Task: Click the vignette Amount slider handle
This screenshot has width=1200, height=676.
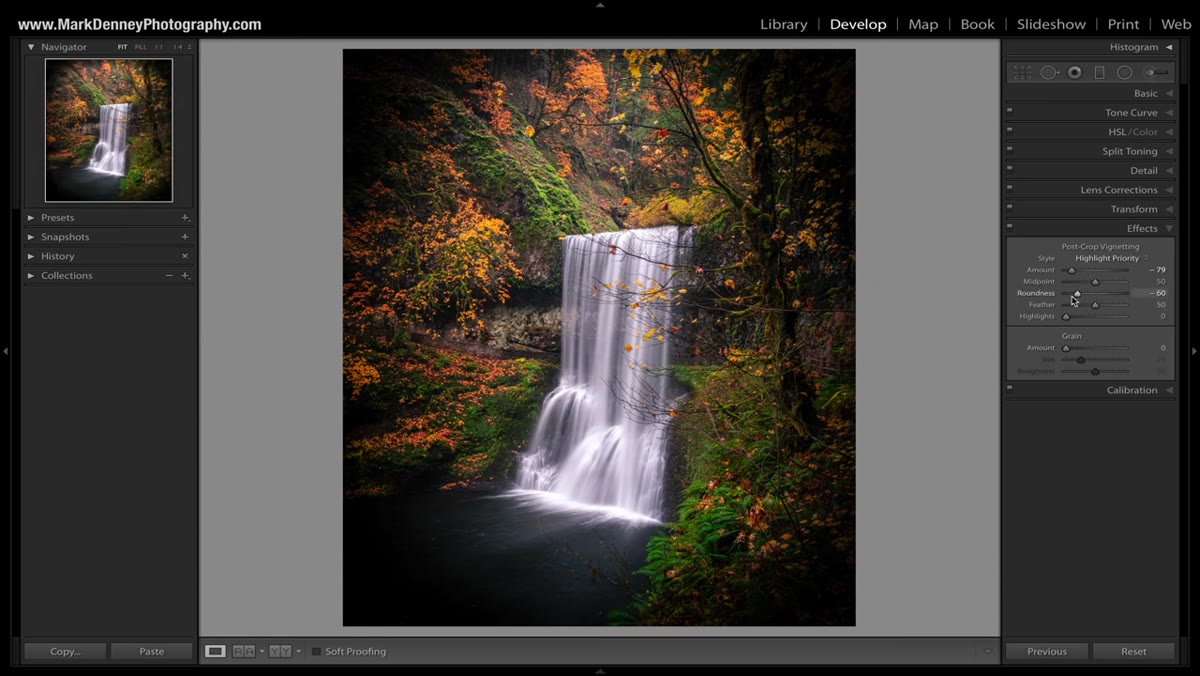Action: [x=1071, y=270]
